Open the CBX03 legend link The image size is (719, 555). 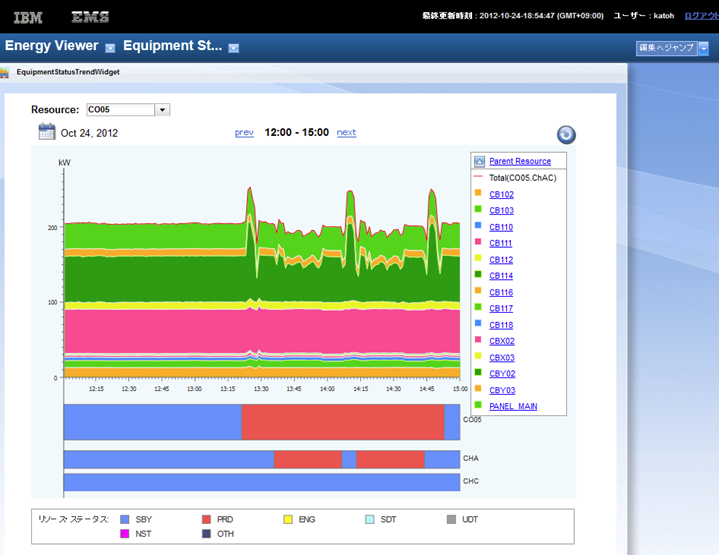pos(502,357)
